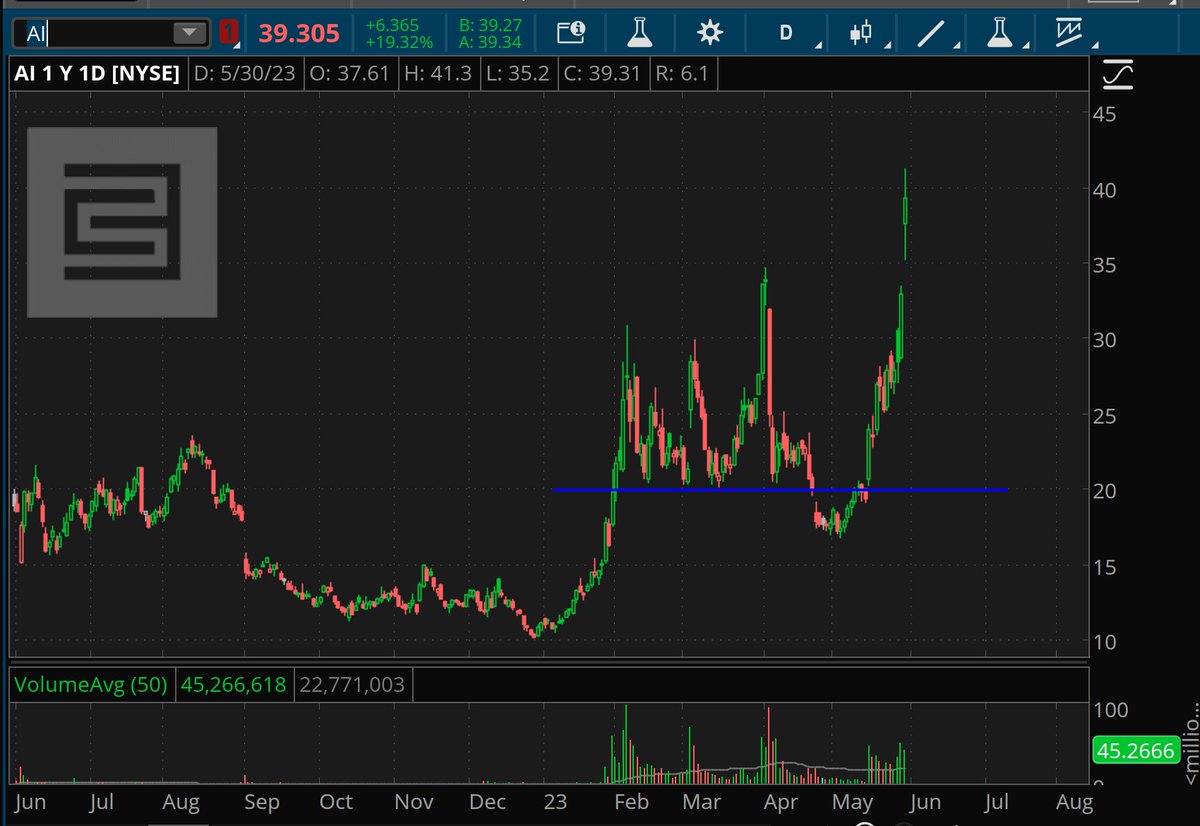Viewport: 1200px width, 826px height.
Task: Click the 40 price axis label
Action: pos(1104,189)
